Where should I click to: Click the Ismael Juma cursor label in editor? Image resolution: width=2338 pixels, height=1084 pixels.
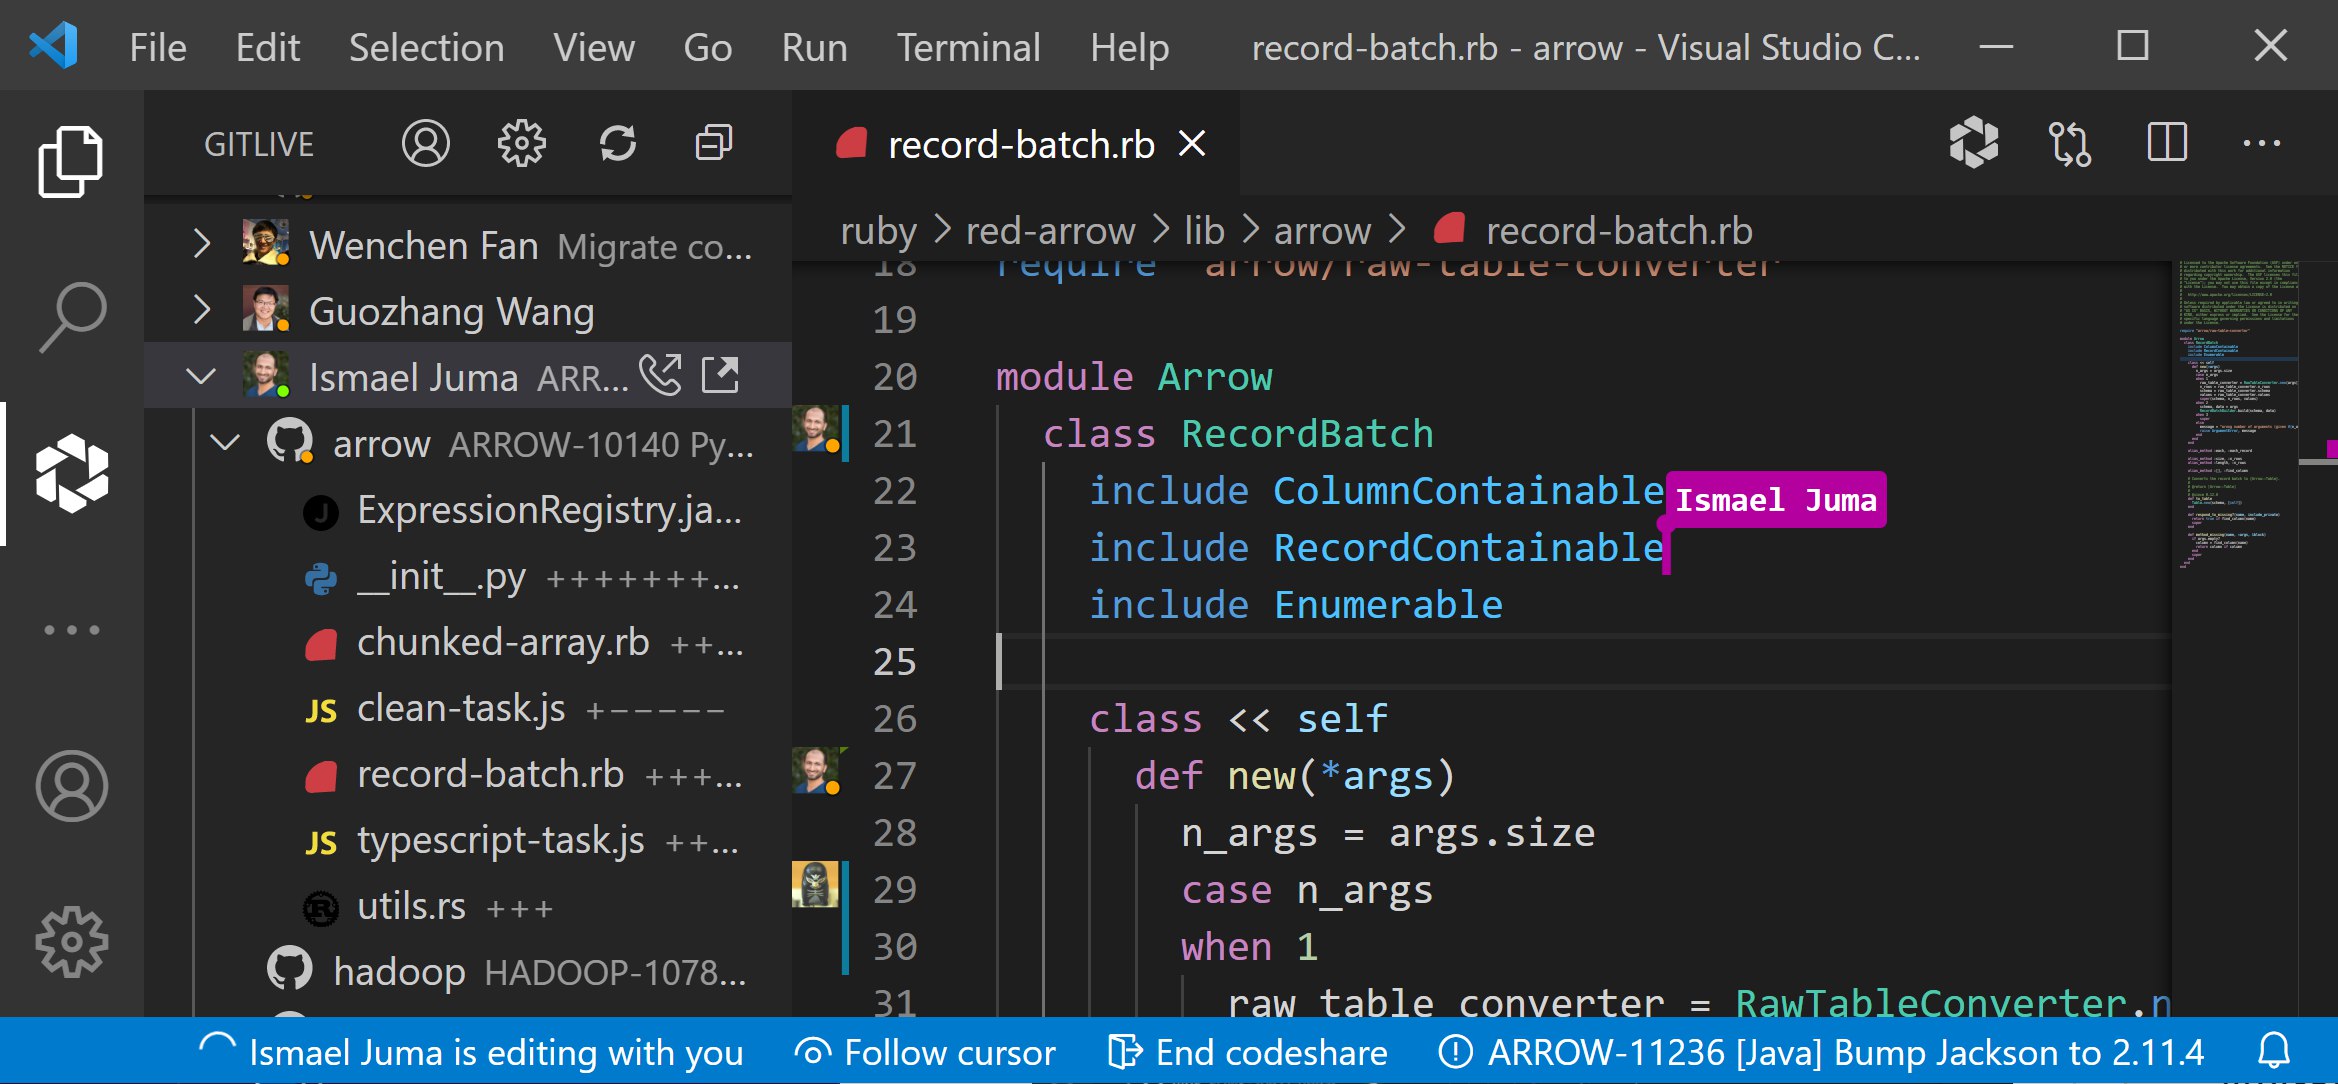1775,500
